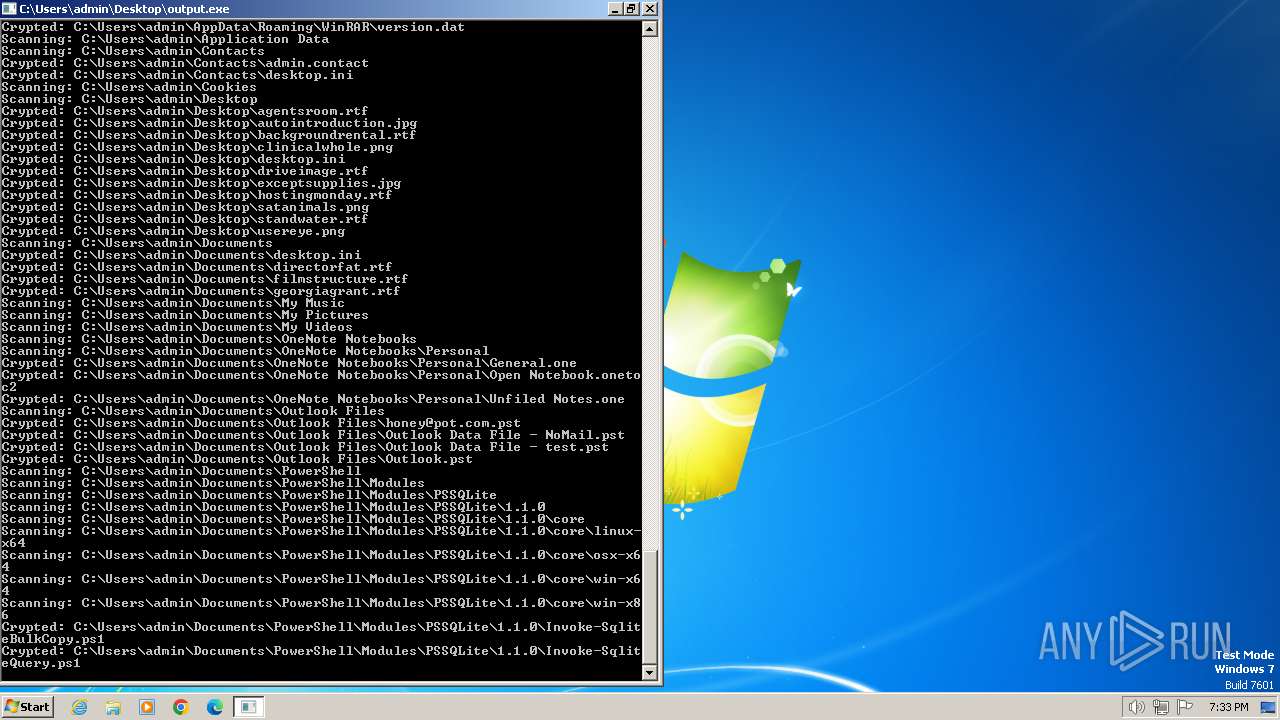The image size is (1280, 720).
Task: Click the 7:33 PM clock
Action: click(x=1228, y=707)
